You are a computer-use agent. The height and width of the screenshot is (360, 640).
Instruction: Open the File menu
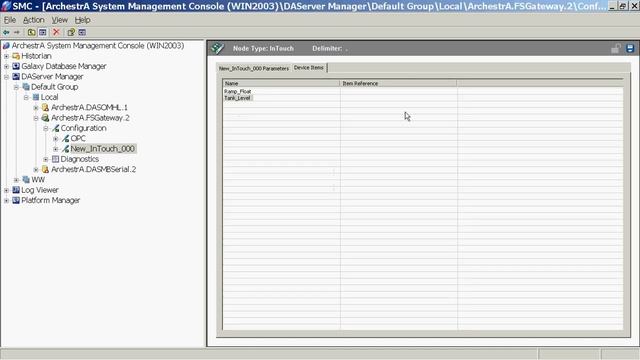(9, 20)
